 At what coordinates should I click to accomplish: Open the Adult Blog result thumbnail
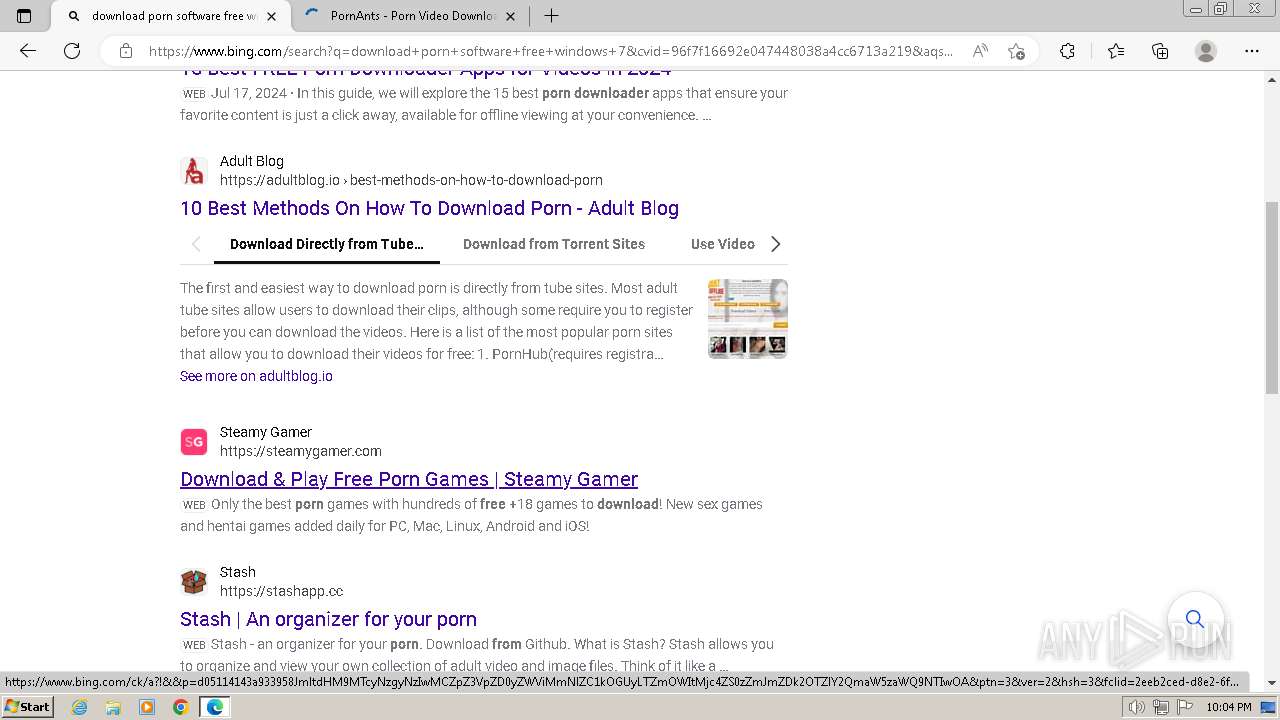(x=748, y=318)
